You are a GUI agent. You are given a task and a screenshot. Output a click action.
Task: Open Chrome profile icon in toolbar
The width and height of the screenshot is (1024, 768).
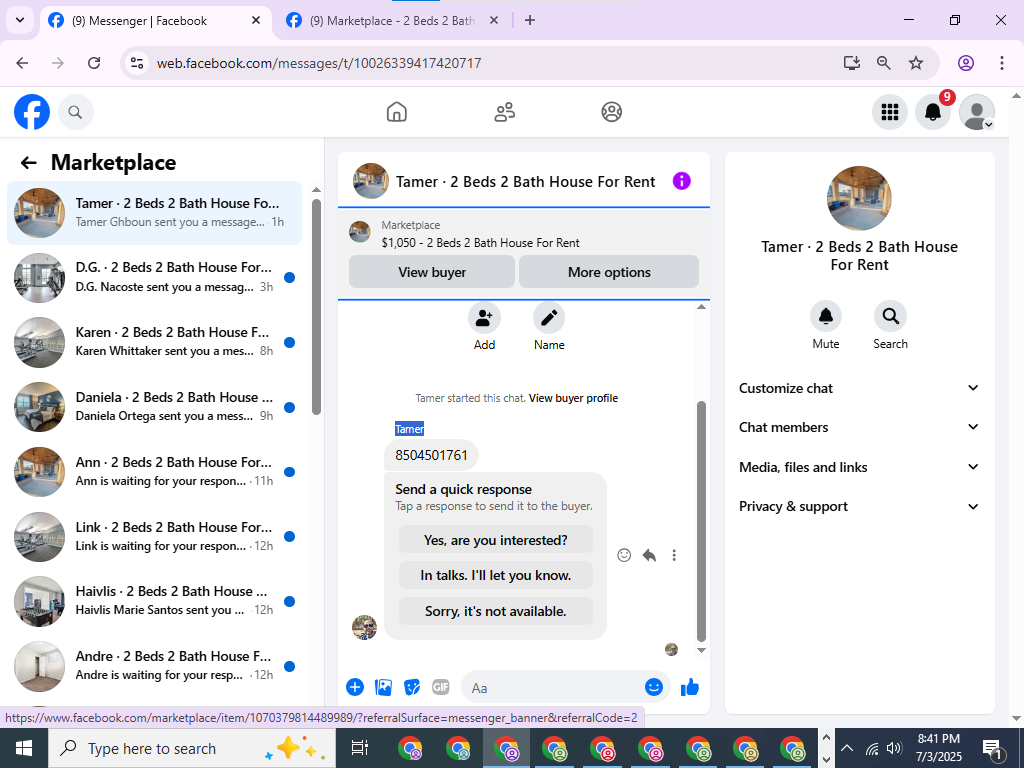coord(966,63)
